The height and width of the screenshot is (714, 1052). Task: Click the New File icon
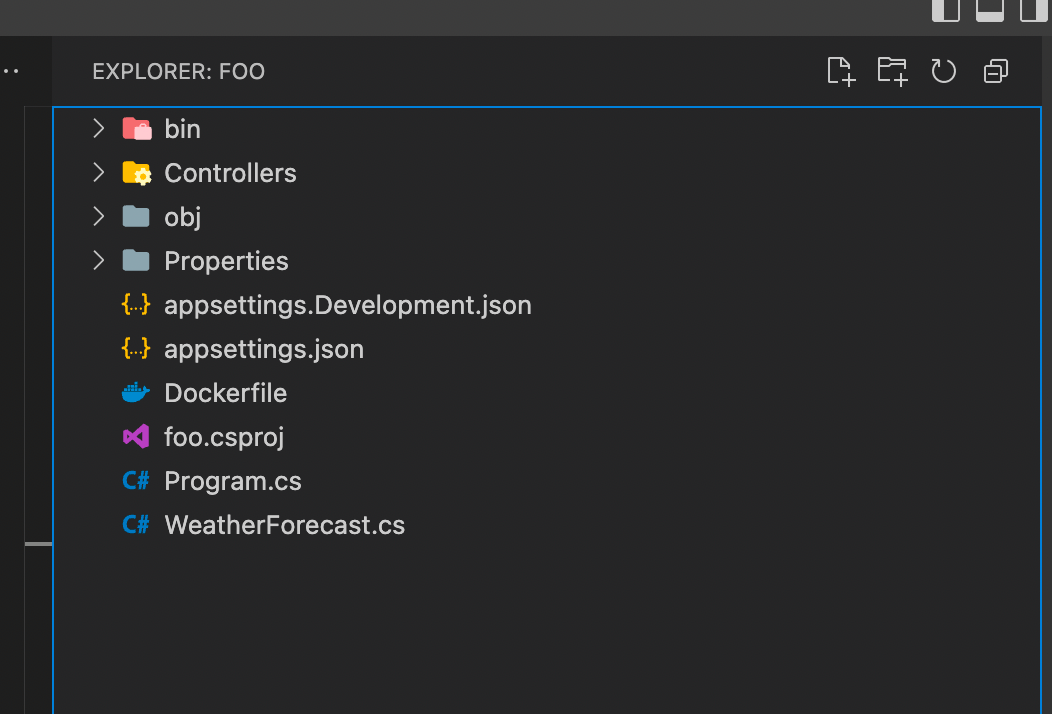point(841,71)
